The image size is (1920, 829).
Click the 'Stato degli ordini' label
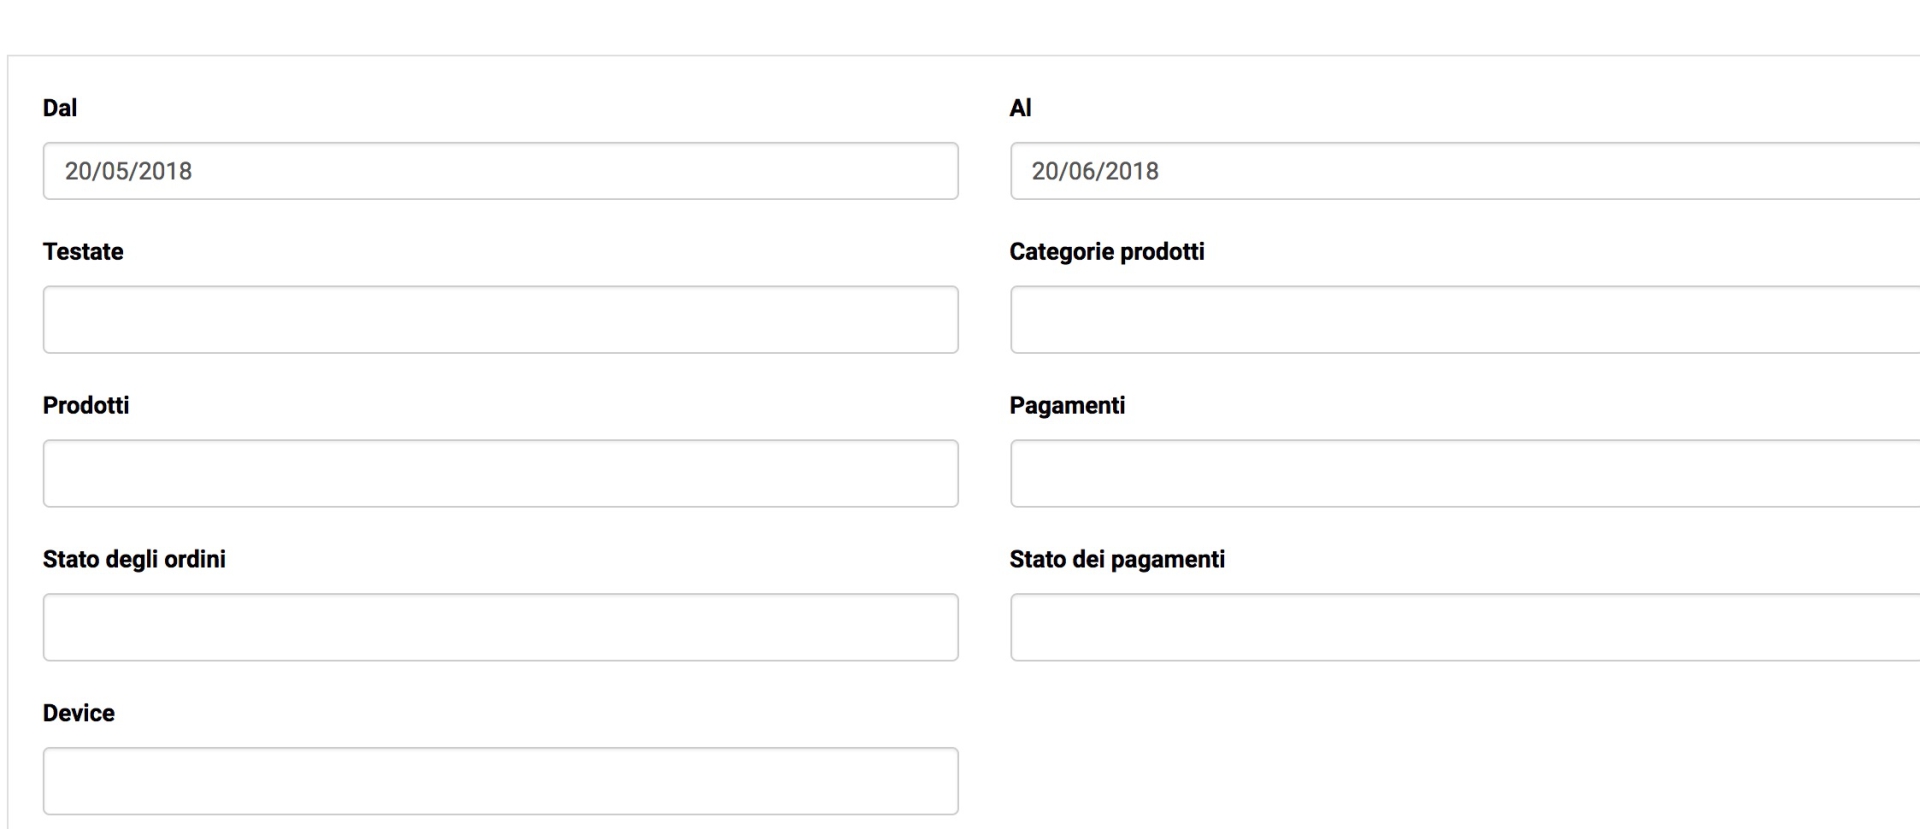pyautogui.click(x=134, y=560)
